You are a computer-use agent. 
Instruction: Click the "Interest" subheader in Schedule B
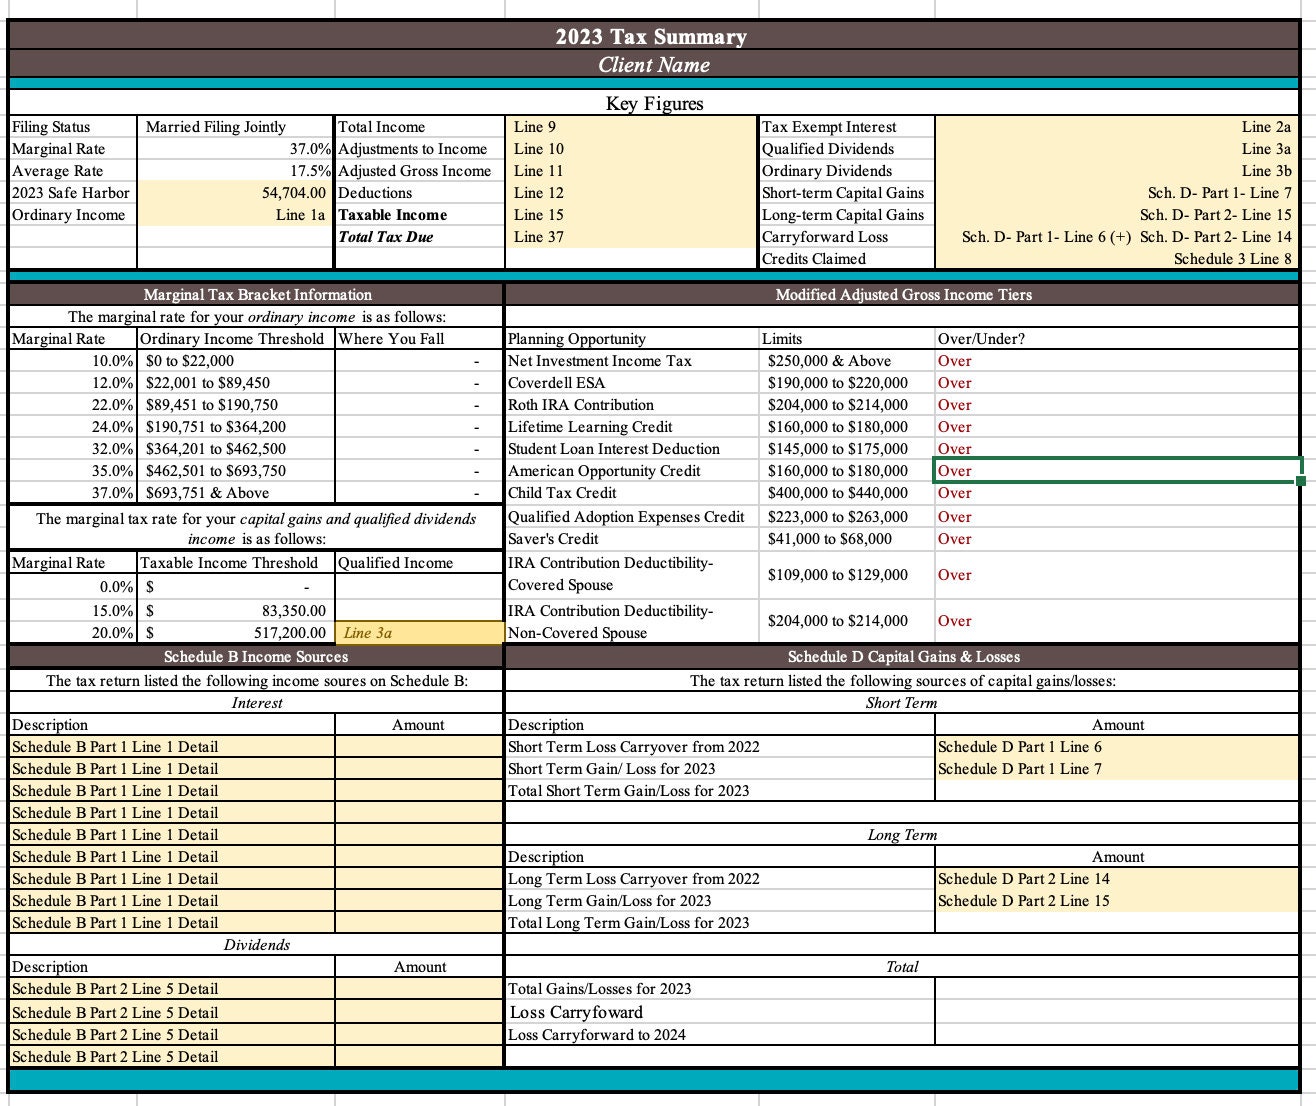pyautogui.click(x=257, y=703)
